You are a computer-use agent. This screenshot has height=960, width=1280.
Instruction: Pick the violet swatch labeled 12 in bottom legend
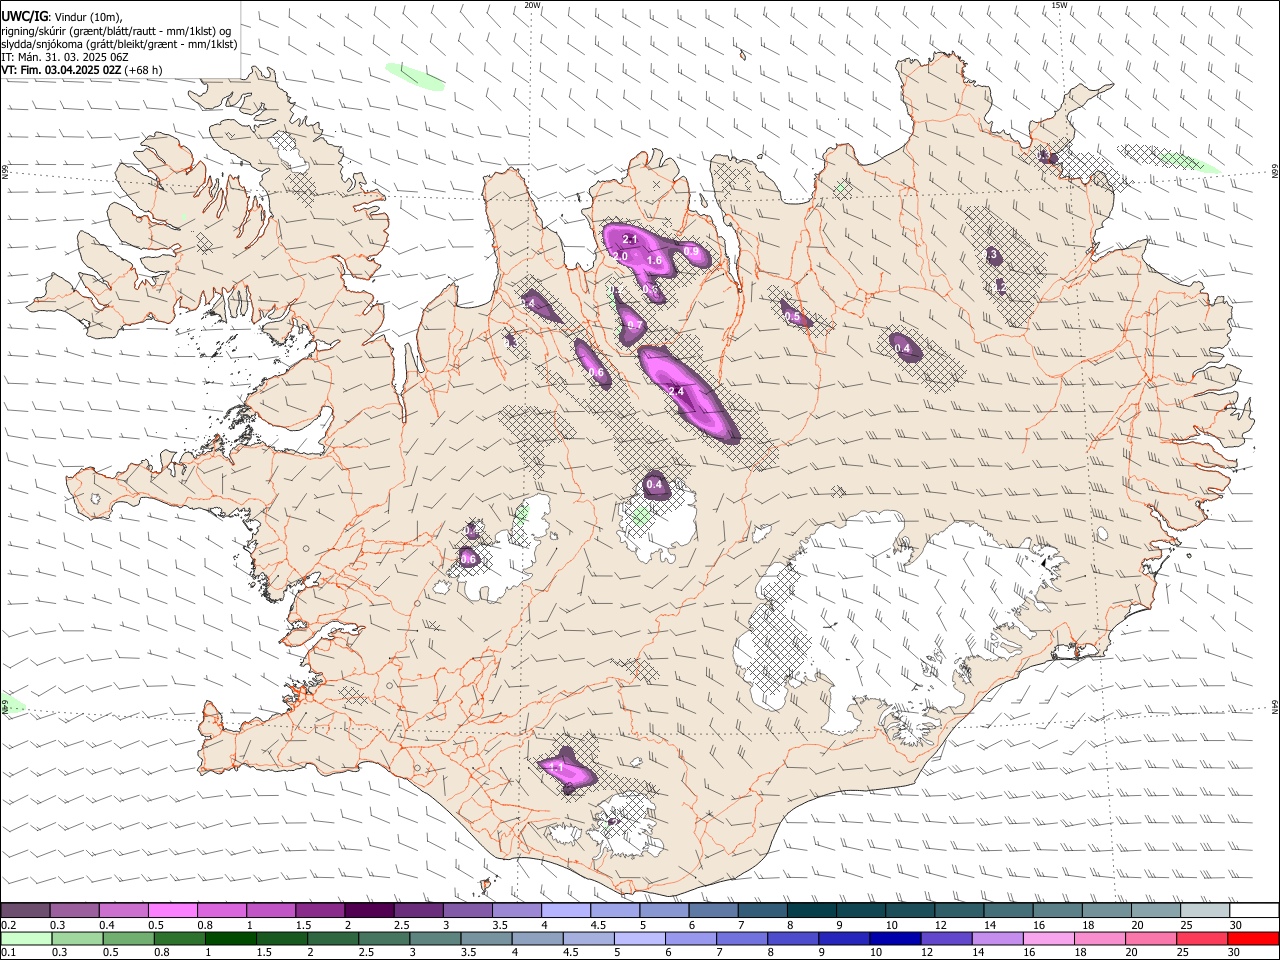pyautogui.click(x=945, y=938)
